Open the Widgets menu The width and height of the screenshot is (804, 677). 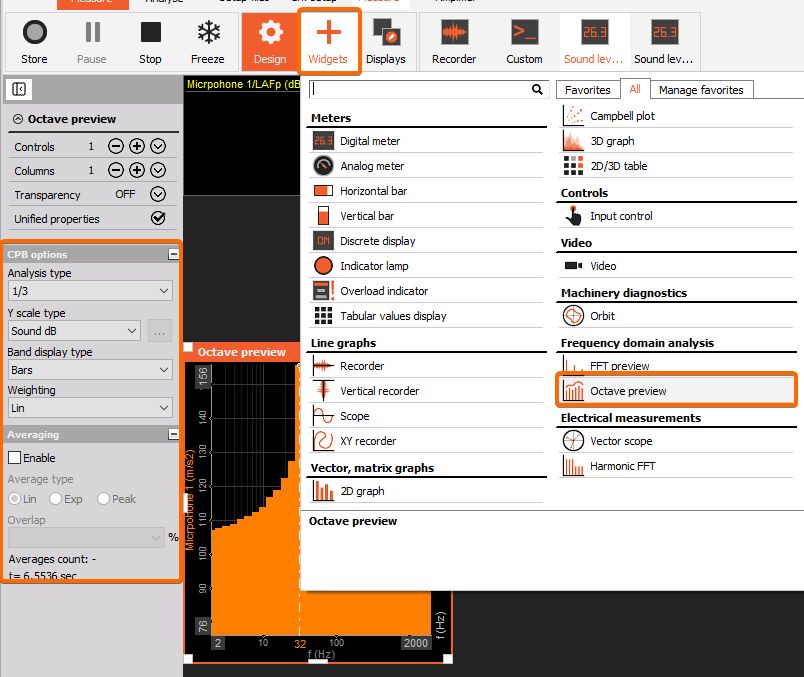tap(328, 42)
